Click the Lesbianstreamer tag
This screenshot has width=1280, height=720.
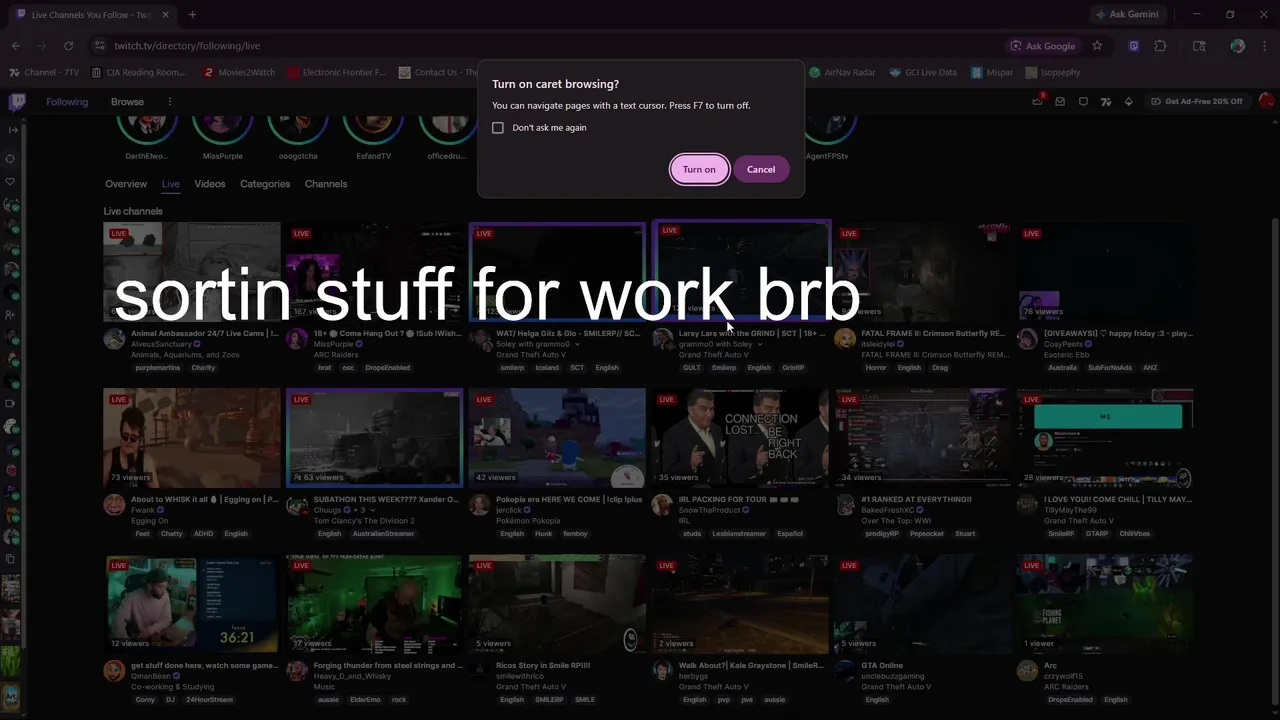point(738,534)
